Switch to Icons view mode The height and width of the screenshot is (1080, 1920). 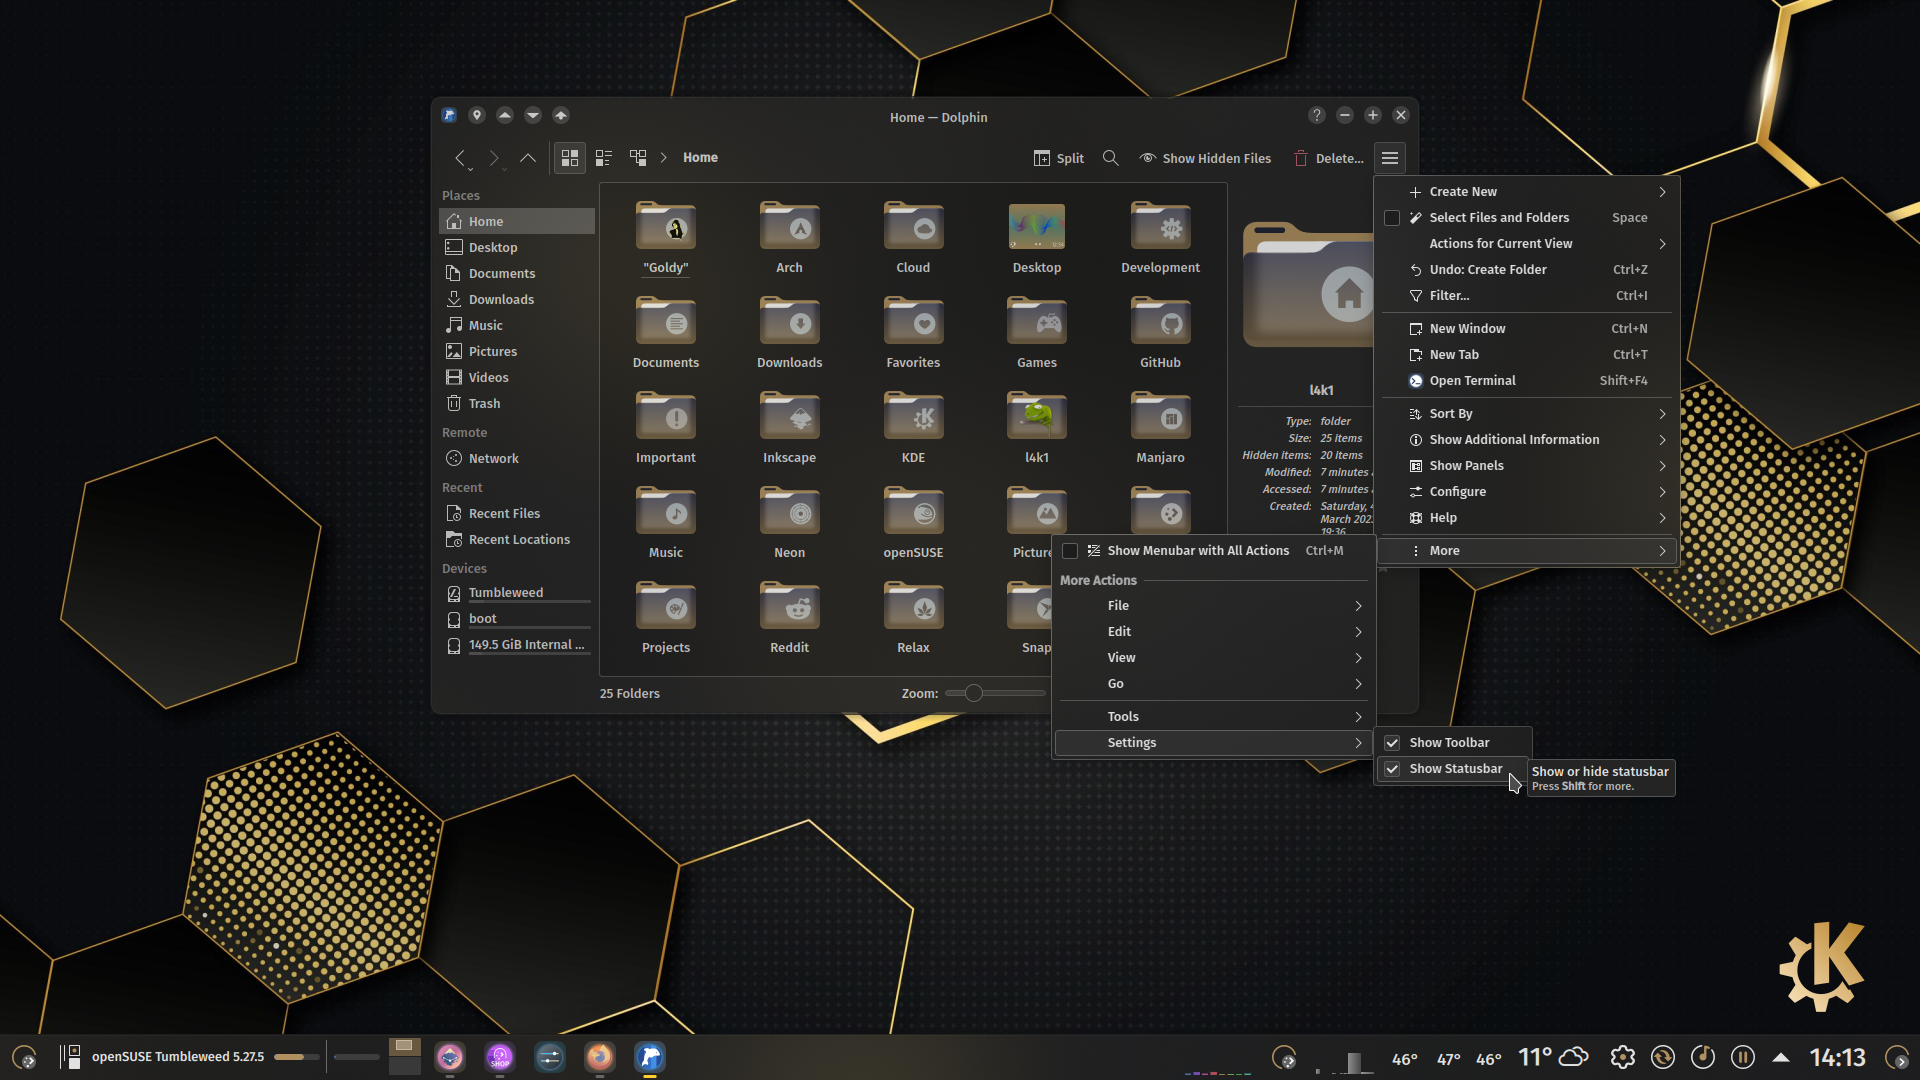570,158
